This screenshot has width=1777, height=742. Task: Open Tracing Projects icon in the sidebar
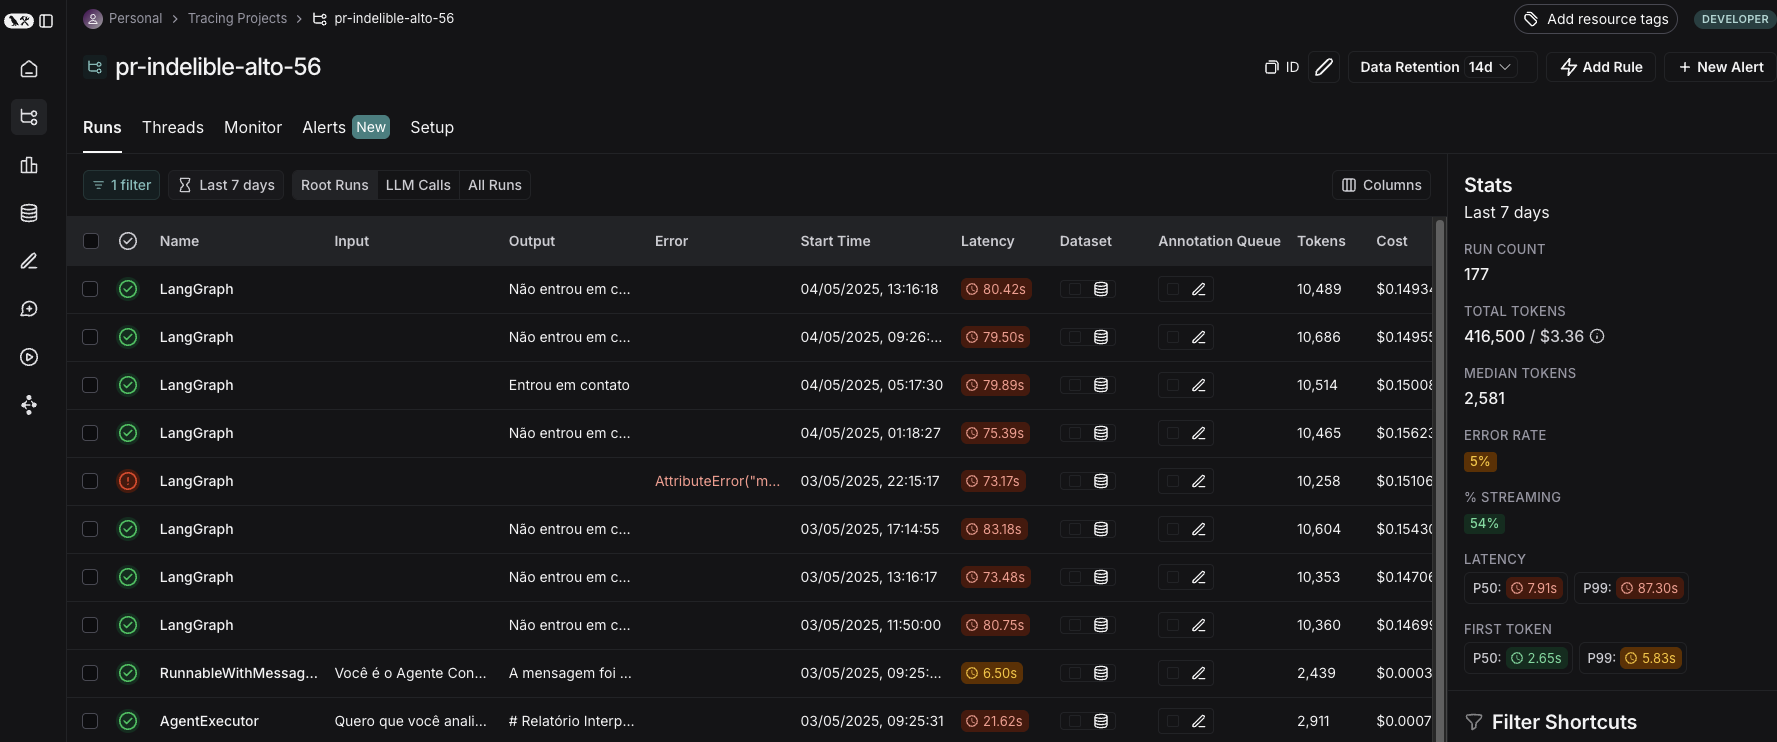point(29,117)
